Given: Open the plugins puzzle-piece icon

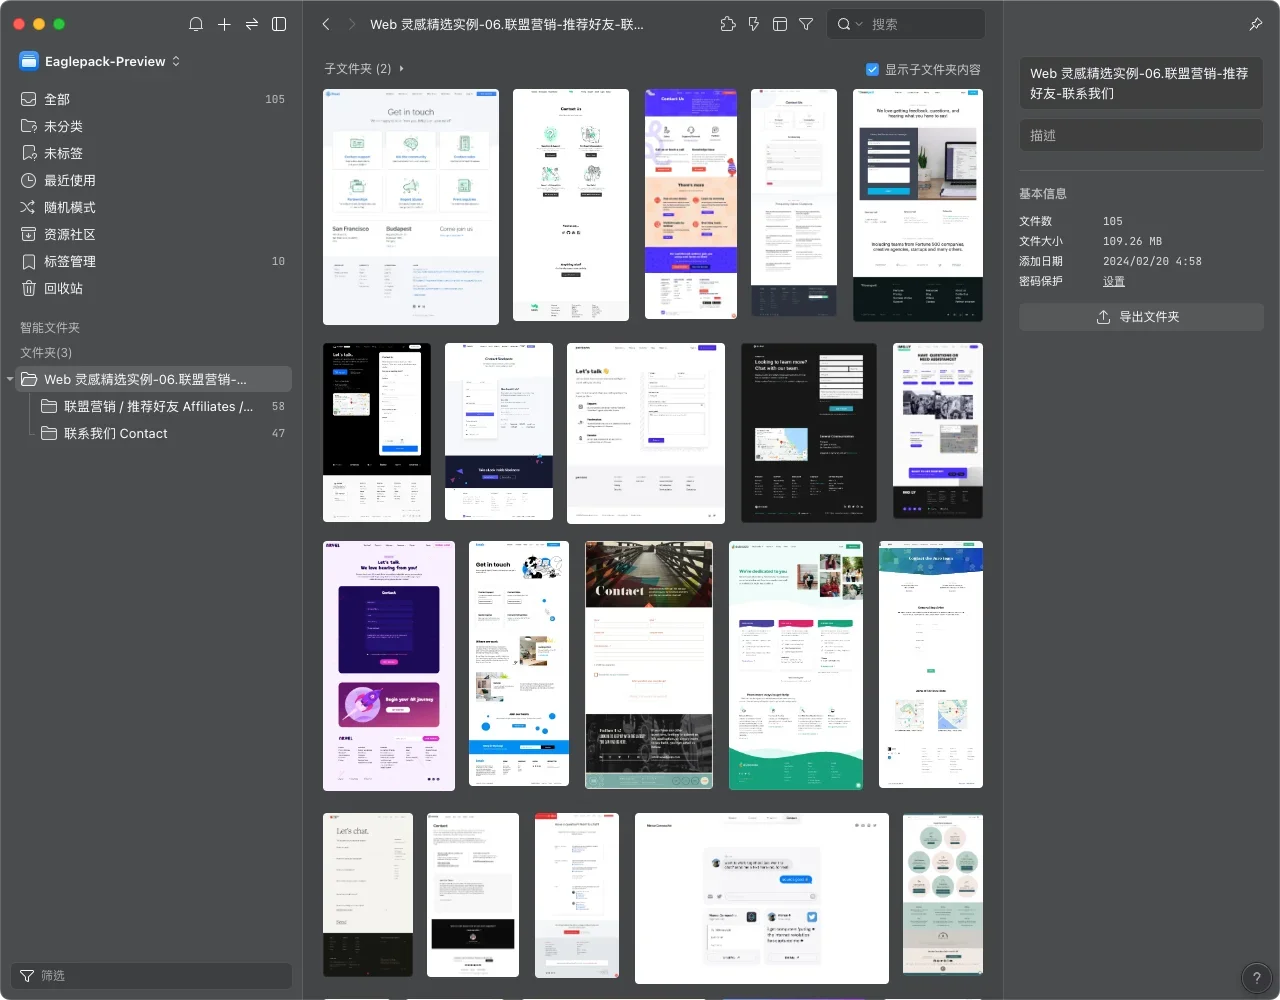Looking at the screenshot, I should 728,24.
